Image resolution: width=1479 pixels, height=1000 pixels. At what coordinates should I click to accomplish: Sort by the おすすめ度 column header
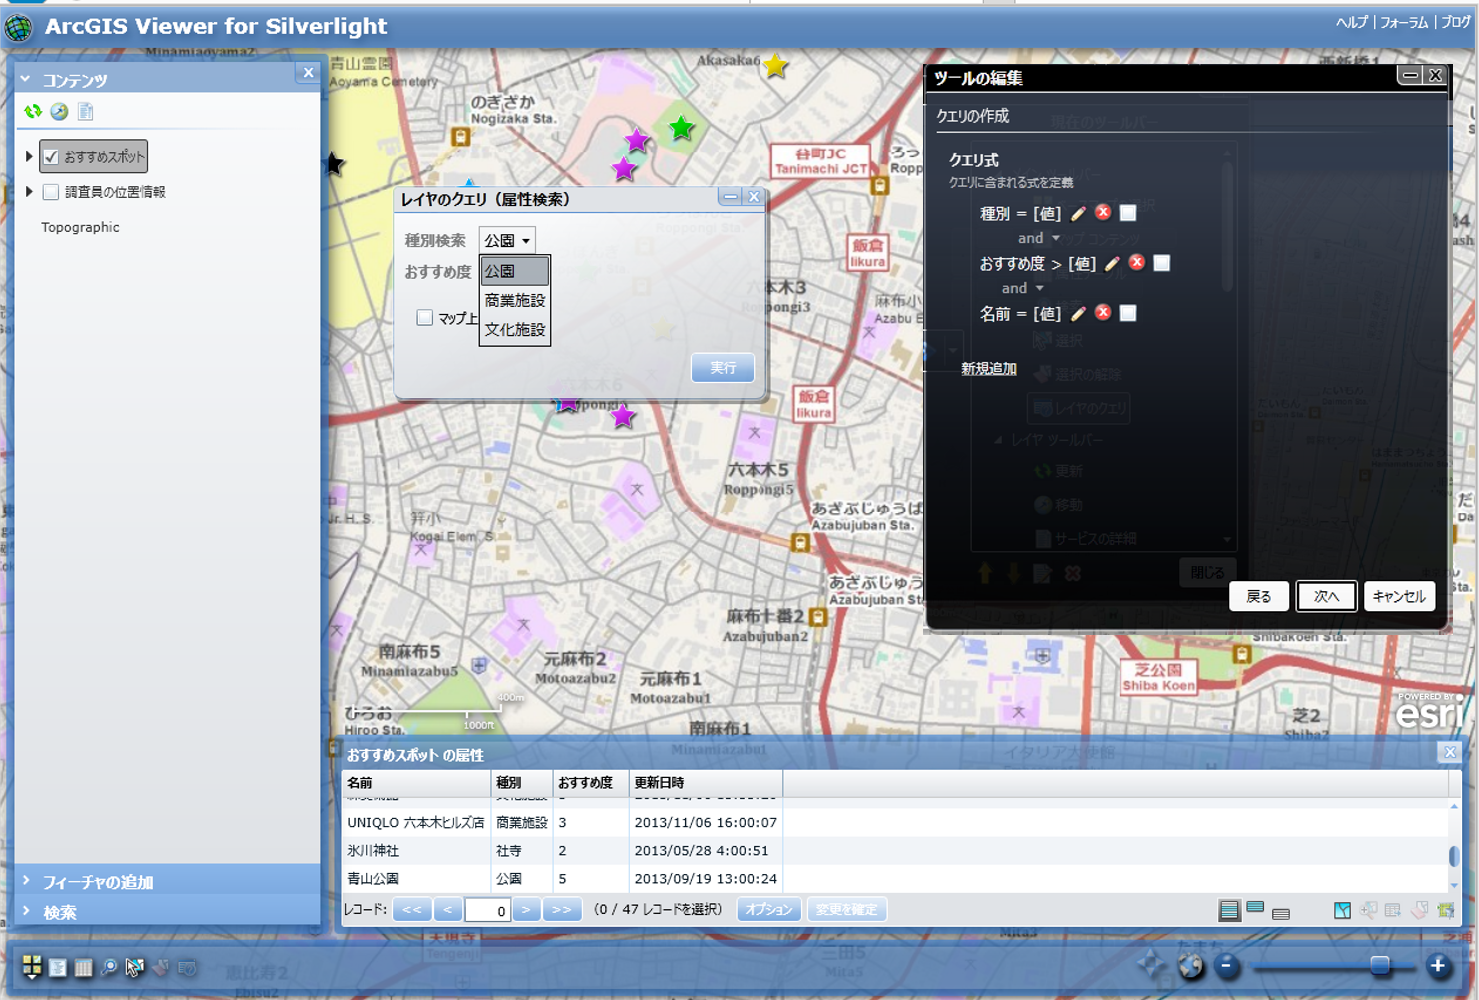tap(590, 782)
